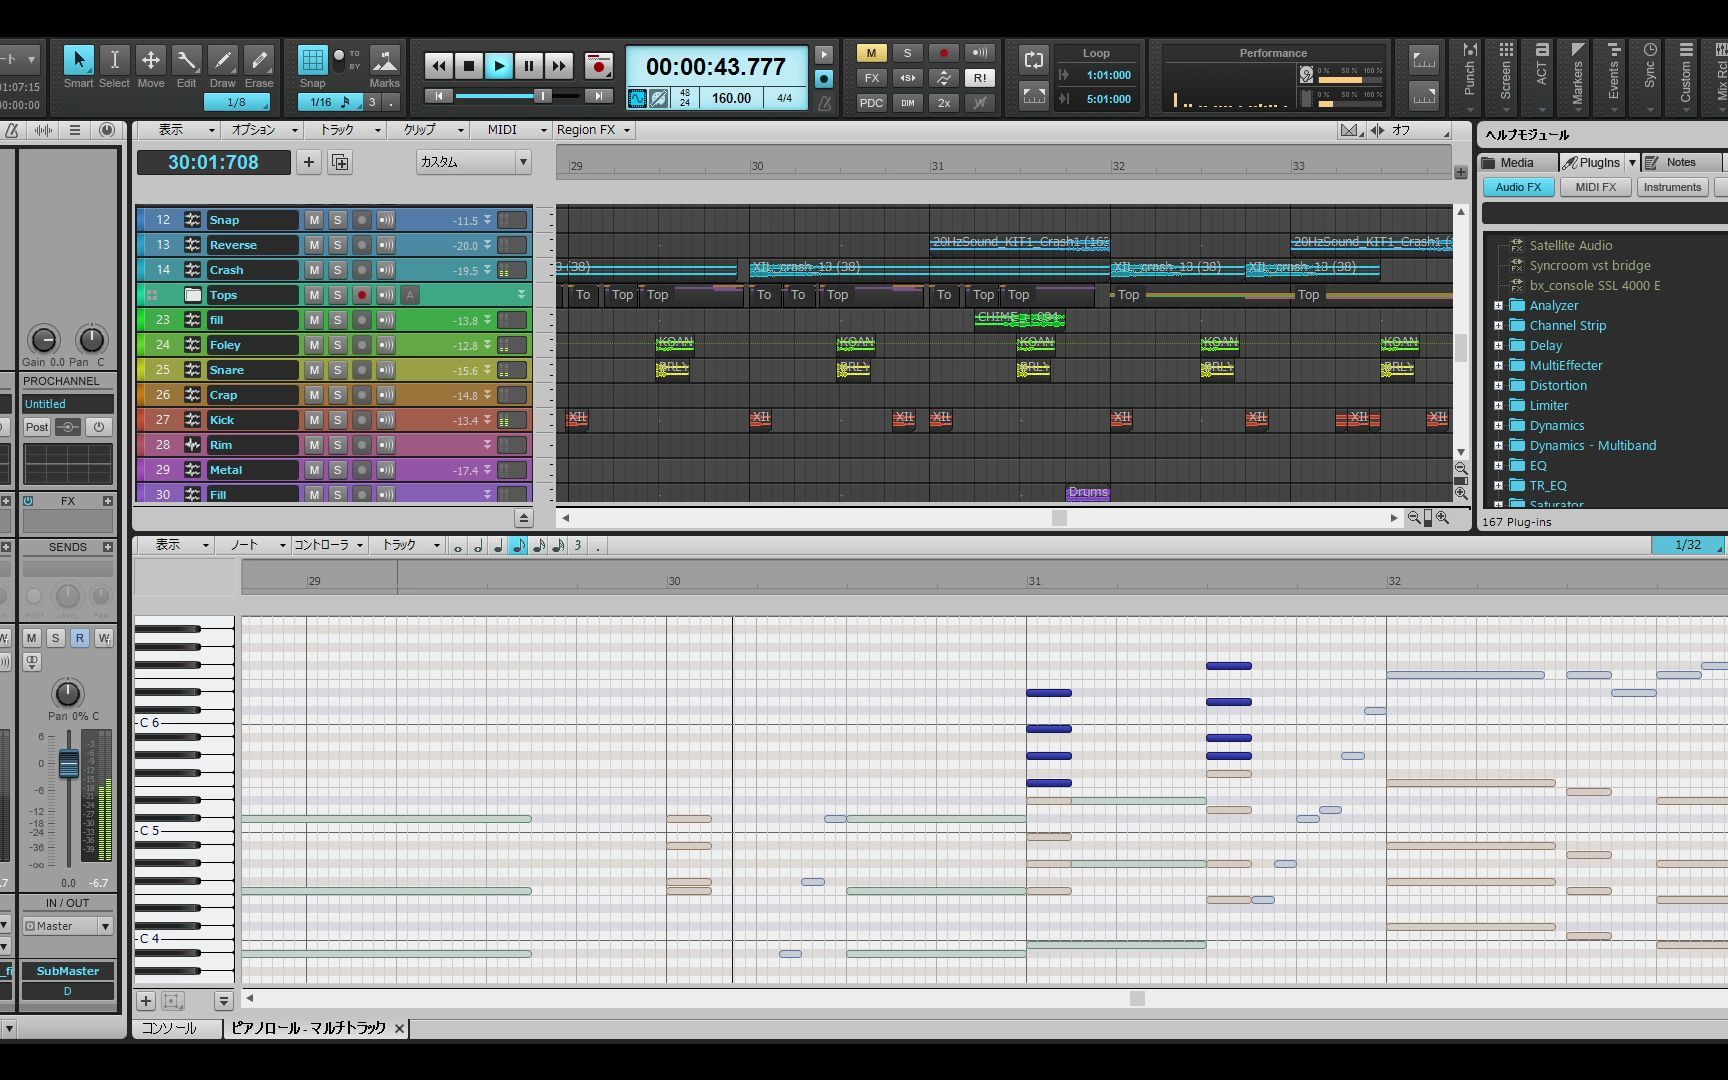Click the add track folder button

(x=340, y=162)
